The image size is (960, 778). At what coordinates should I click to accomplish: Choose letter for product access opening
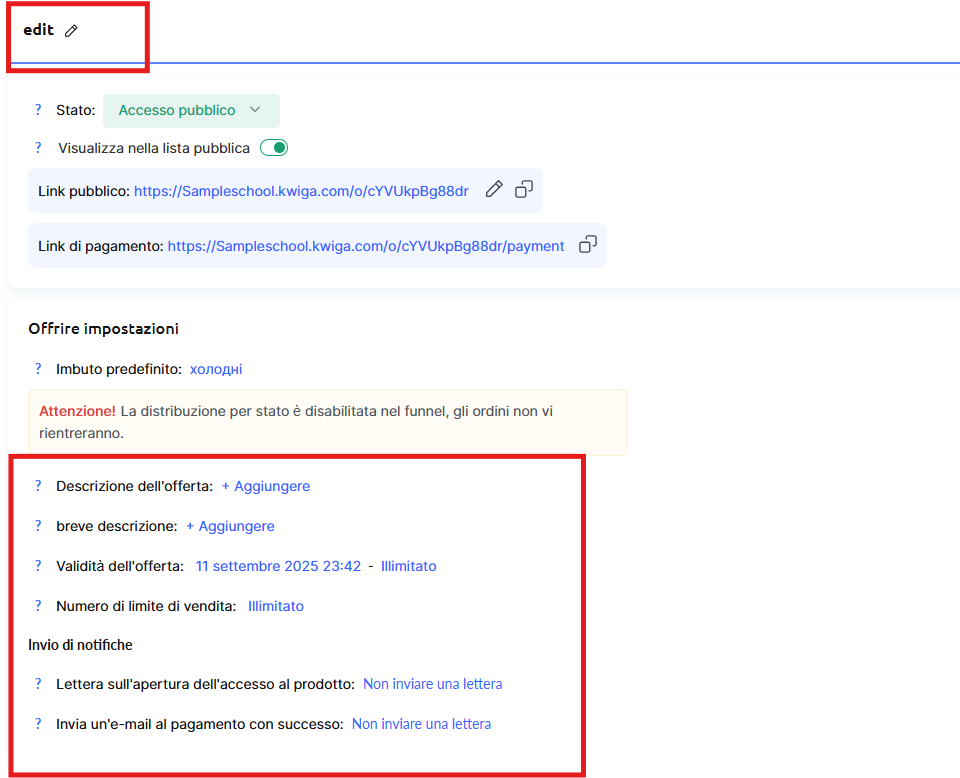[432, 684]
